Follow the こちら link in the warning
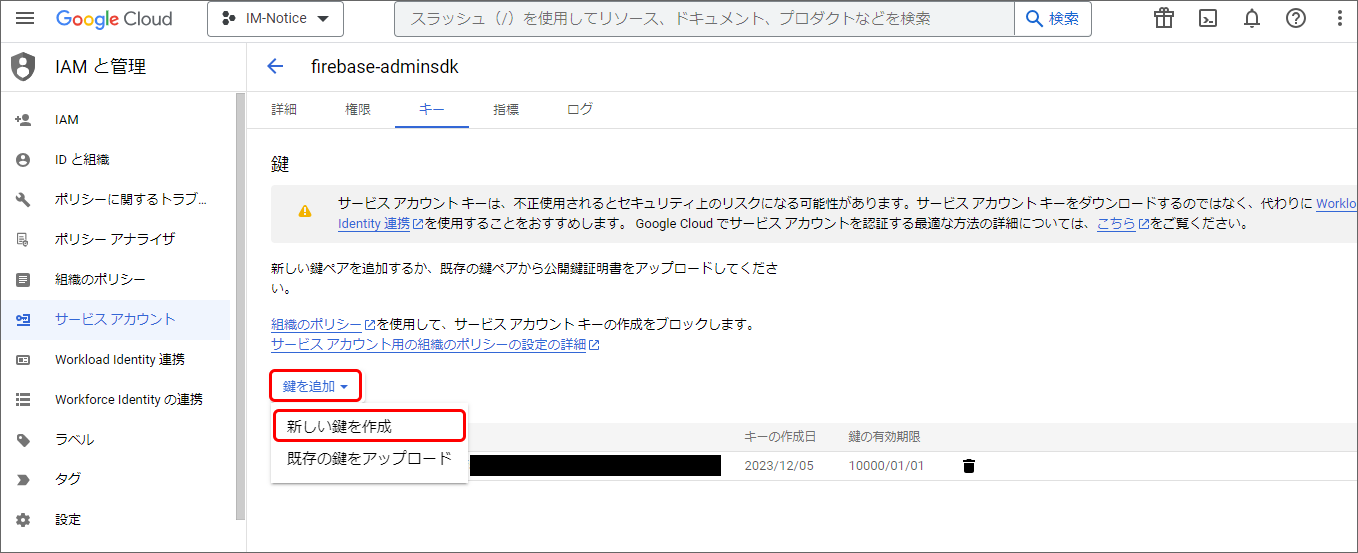1358x553 pixels. pyautogui.click(x=1122, y=224)
